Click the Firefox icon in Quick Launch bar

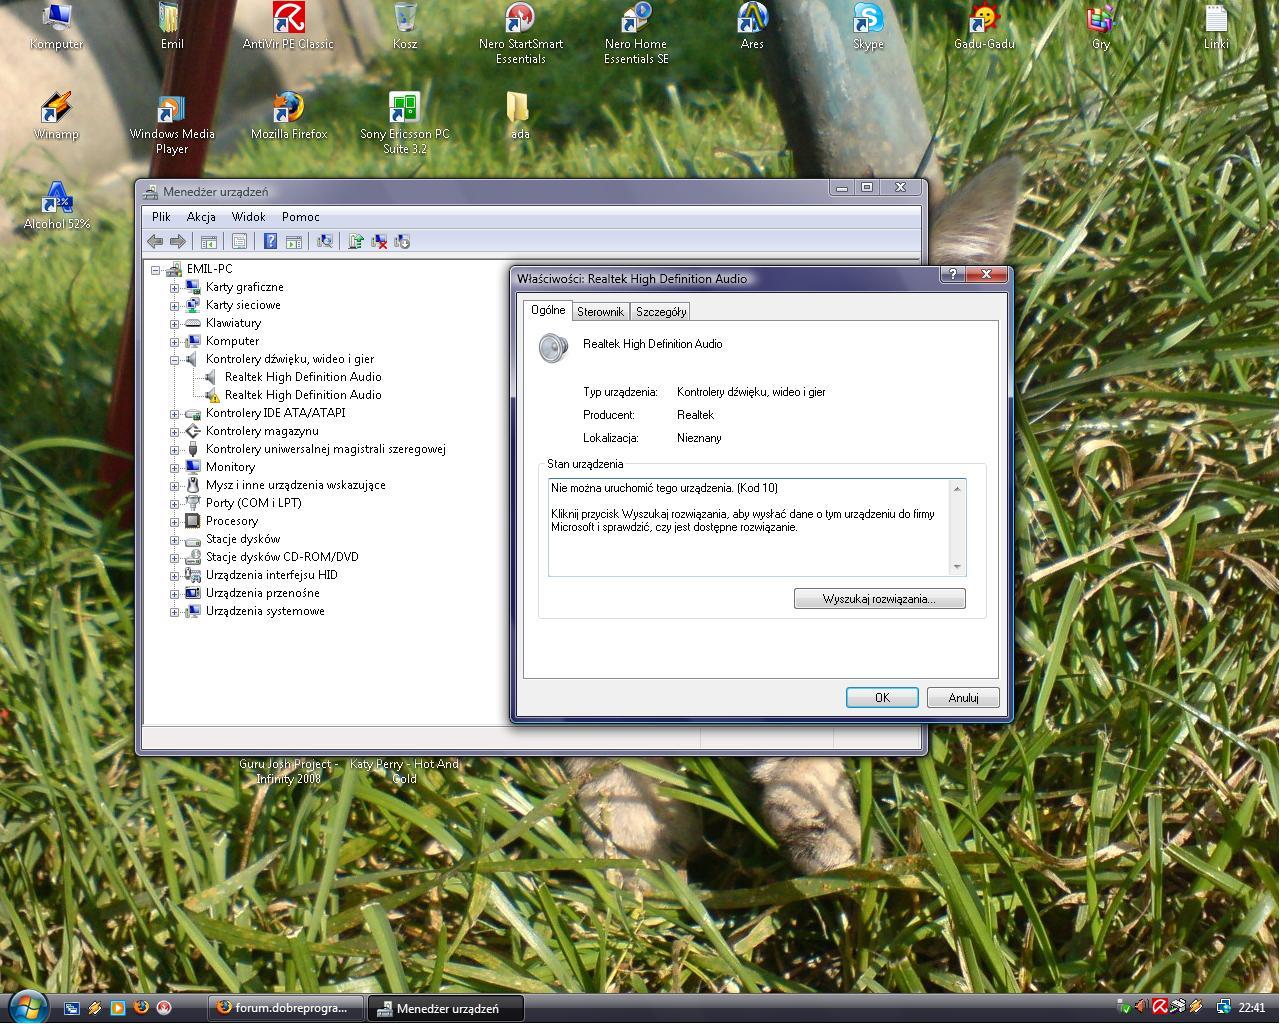141,1008
